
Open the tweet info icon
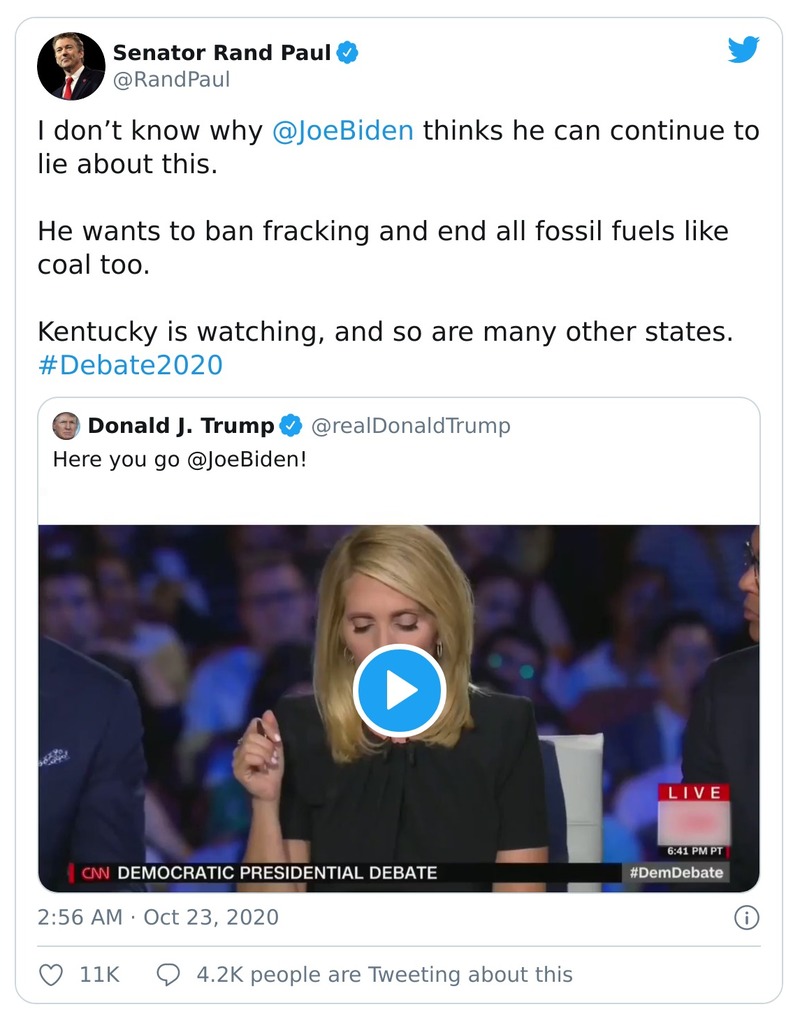click(749, 917)
